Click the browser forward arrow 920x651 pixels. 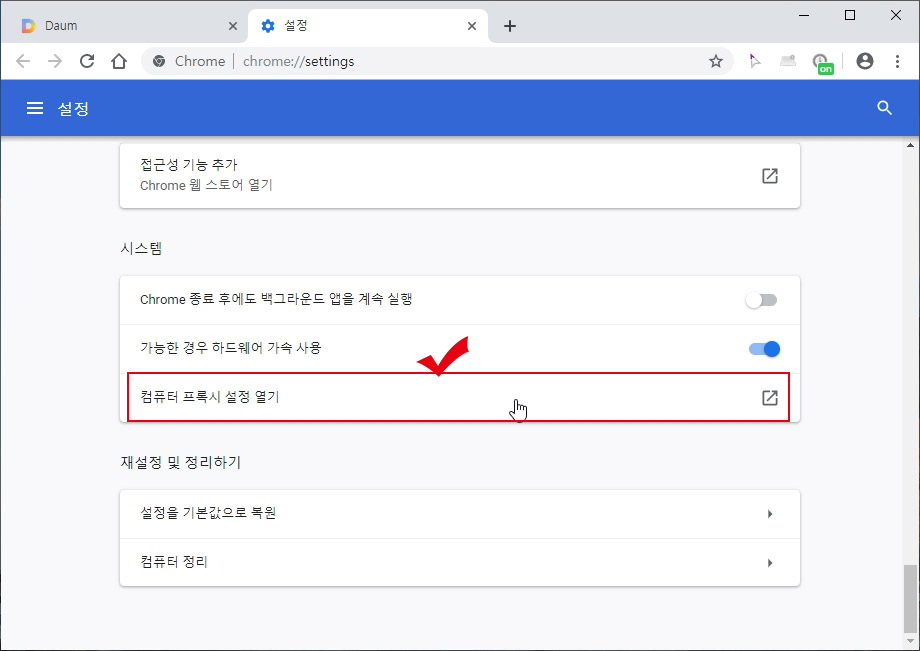click(55, 61)
